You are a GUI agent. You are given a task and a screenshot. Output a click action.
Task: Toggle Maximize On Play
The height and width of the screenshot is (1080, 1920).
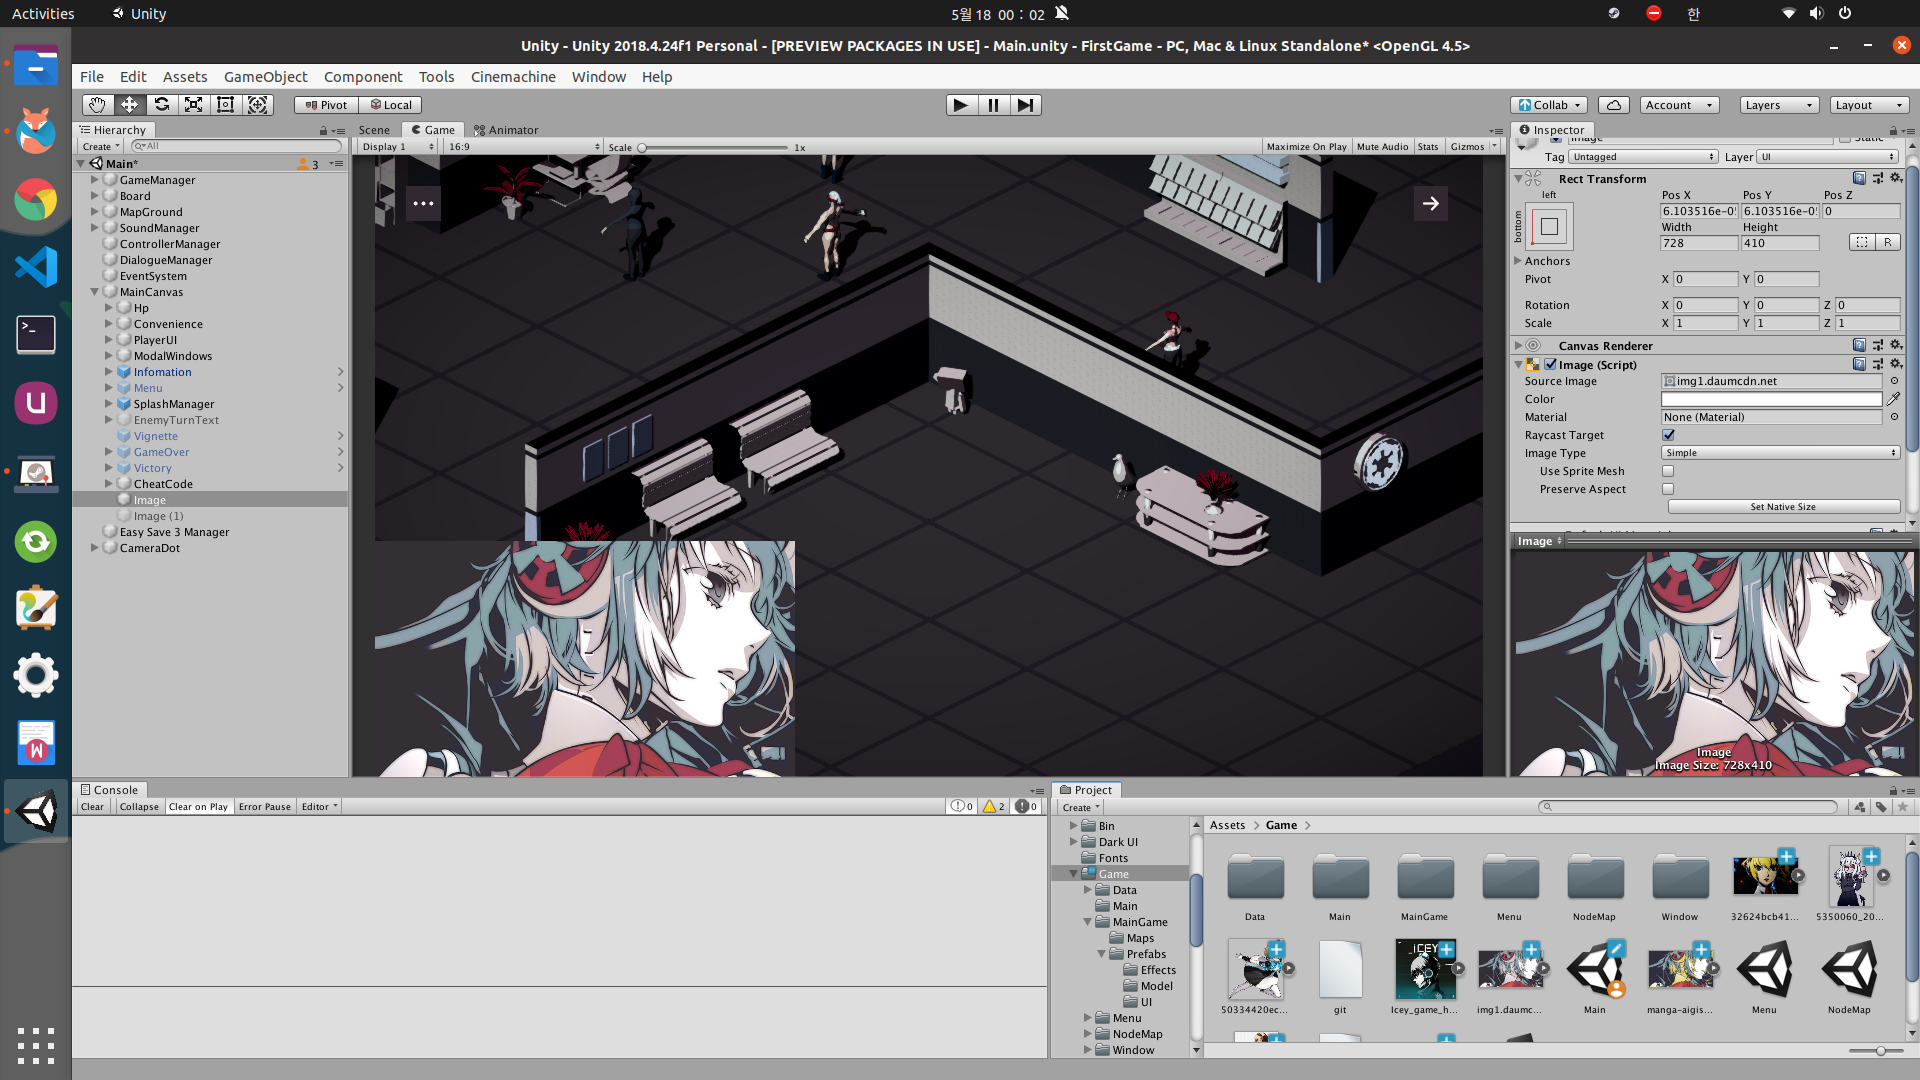pos(1306,147)
